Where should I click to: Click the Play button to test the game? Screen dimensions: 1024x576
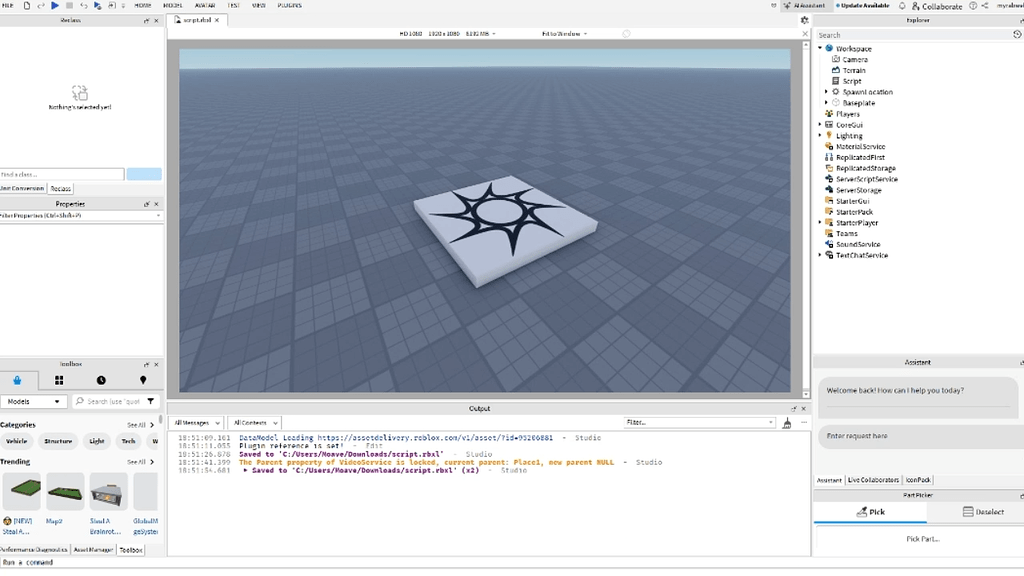54,4
